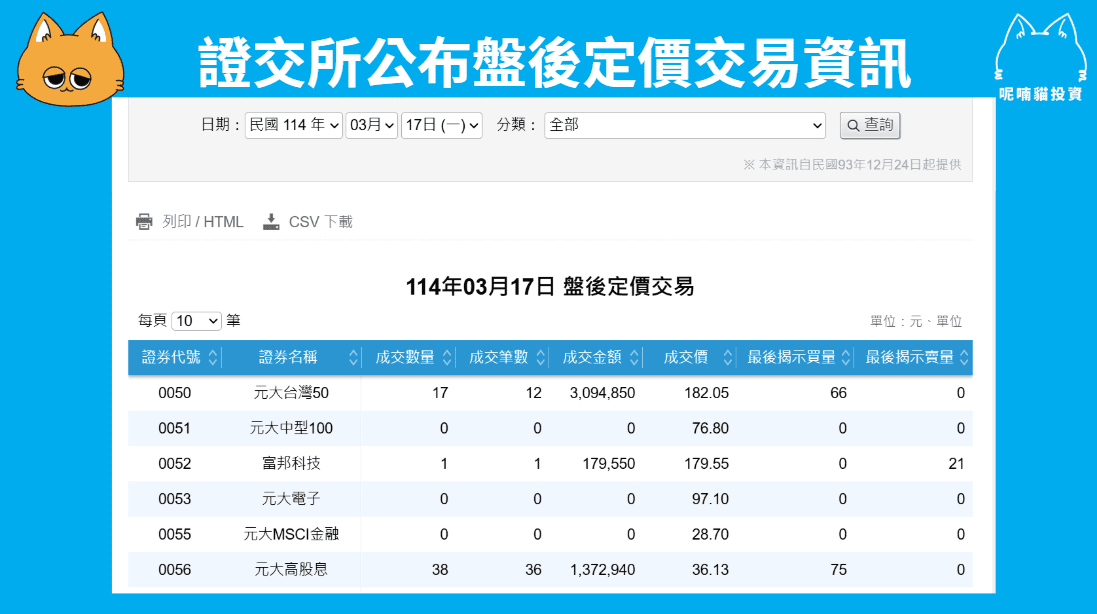Screen dimensions: 1097x614
Task: Click the last sell volume 21
Action: (x=956, y=464)
